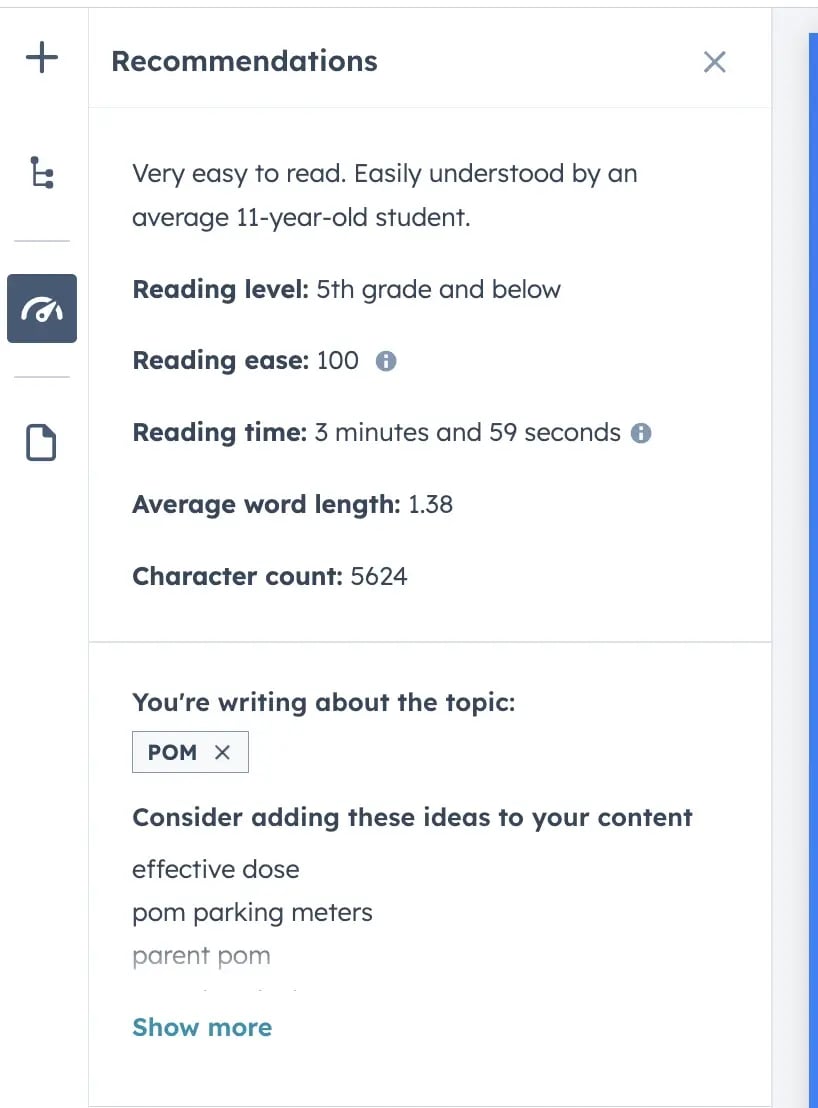Close the Recommendations panel
Viewport: 818px width, 1108px height.
point(714,61)
